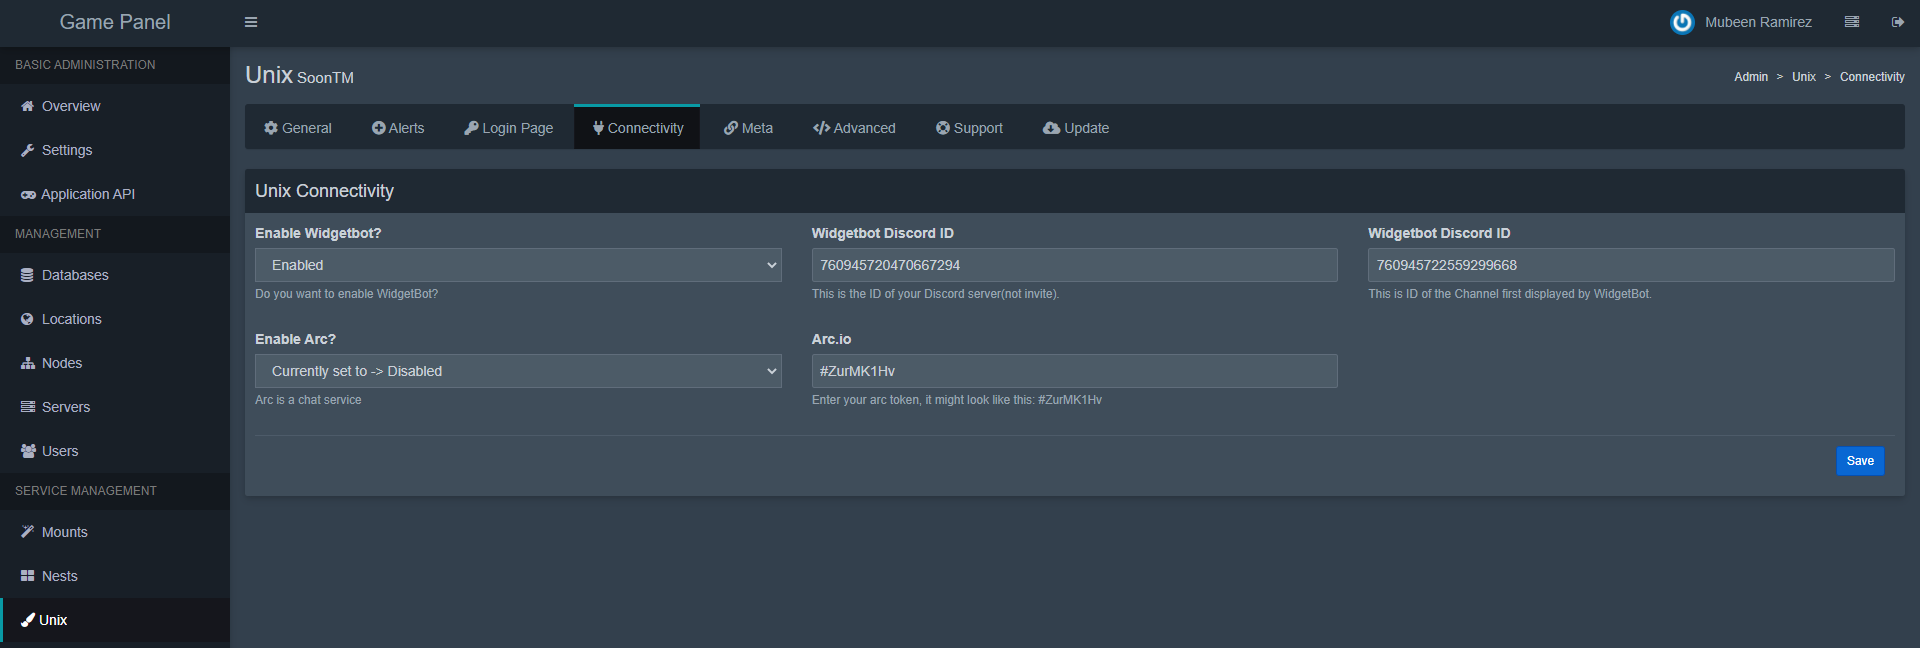Open the Enable Widgetbot dropdown
This screenshot has height=648, width=1920.
point(518,265)
